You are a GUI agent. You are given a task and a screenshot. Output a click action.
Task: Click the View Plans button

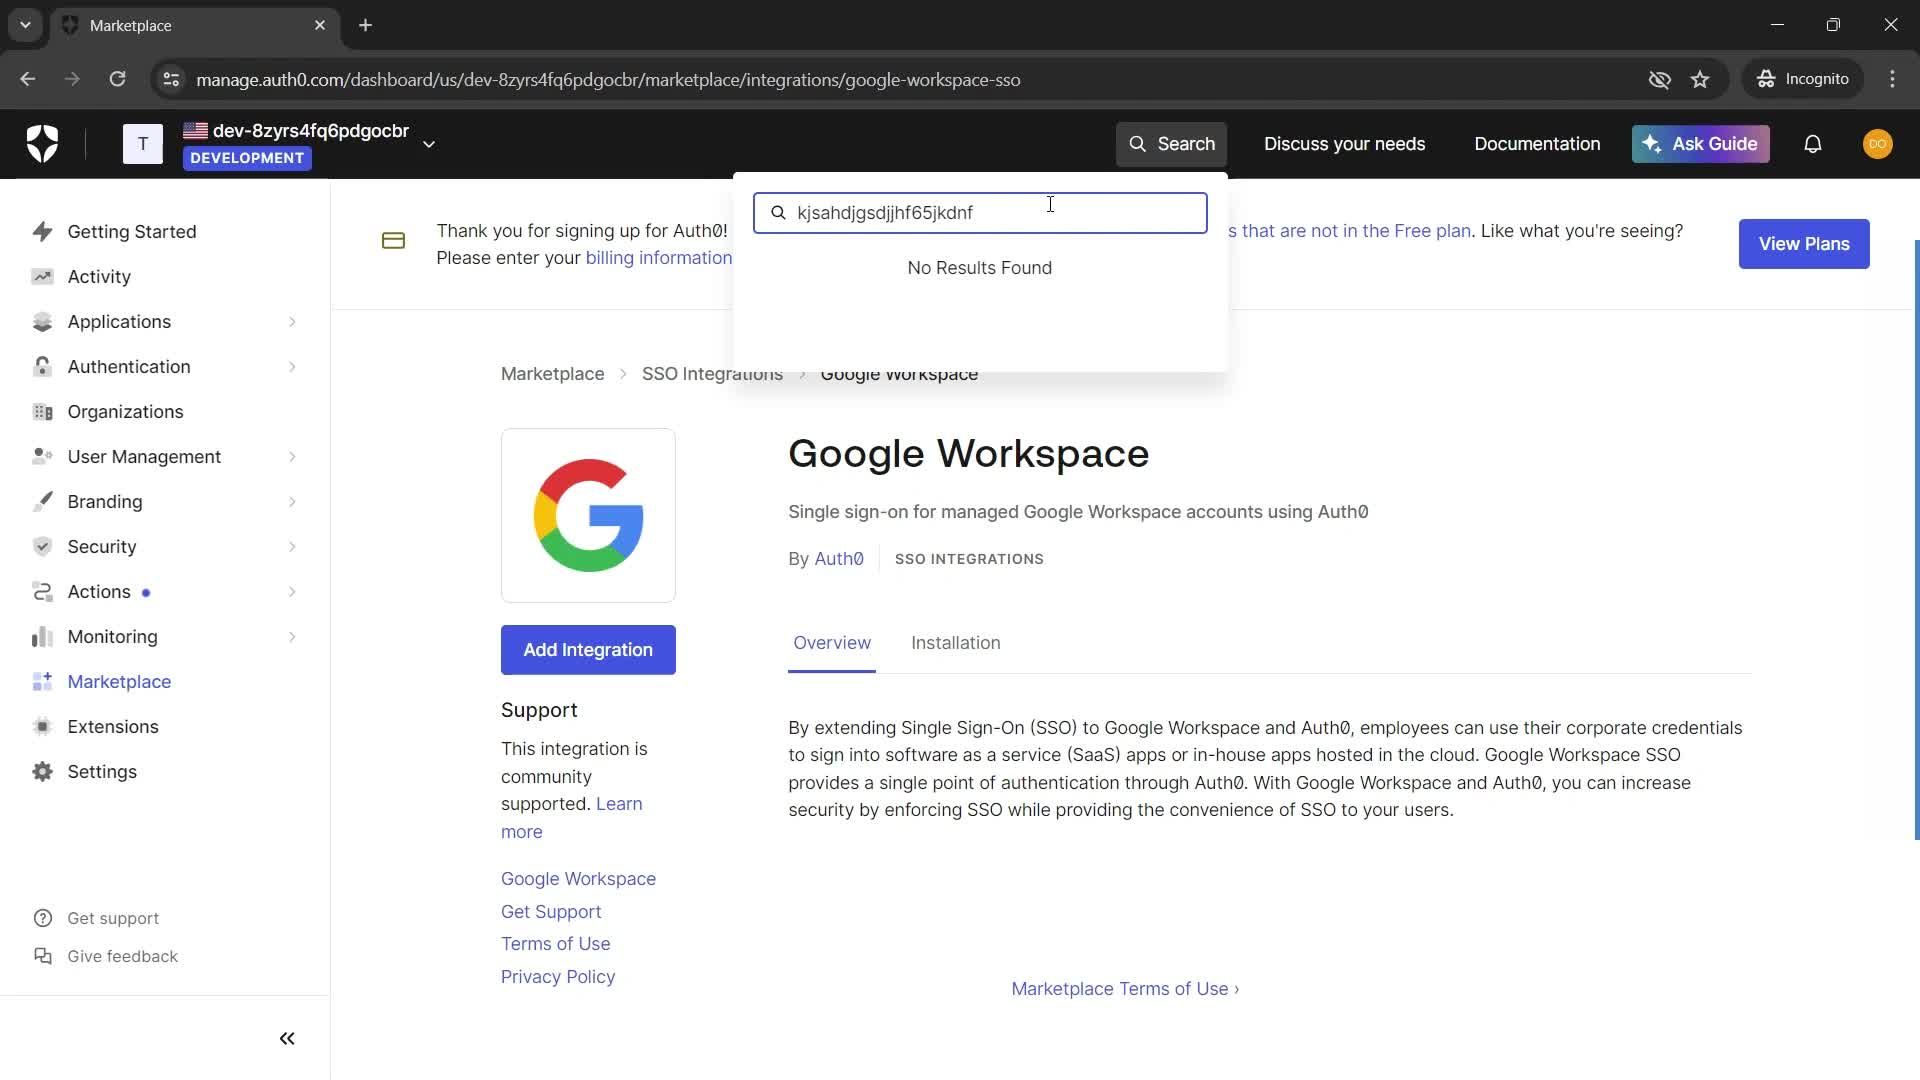[1804, 244]
